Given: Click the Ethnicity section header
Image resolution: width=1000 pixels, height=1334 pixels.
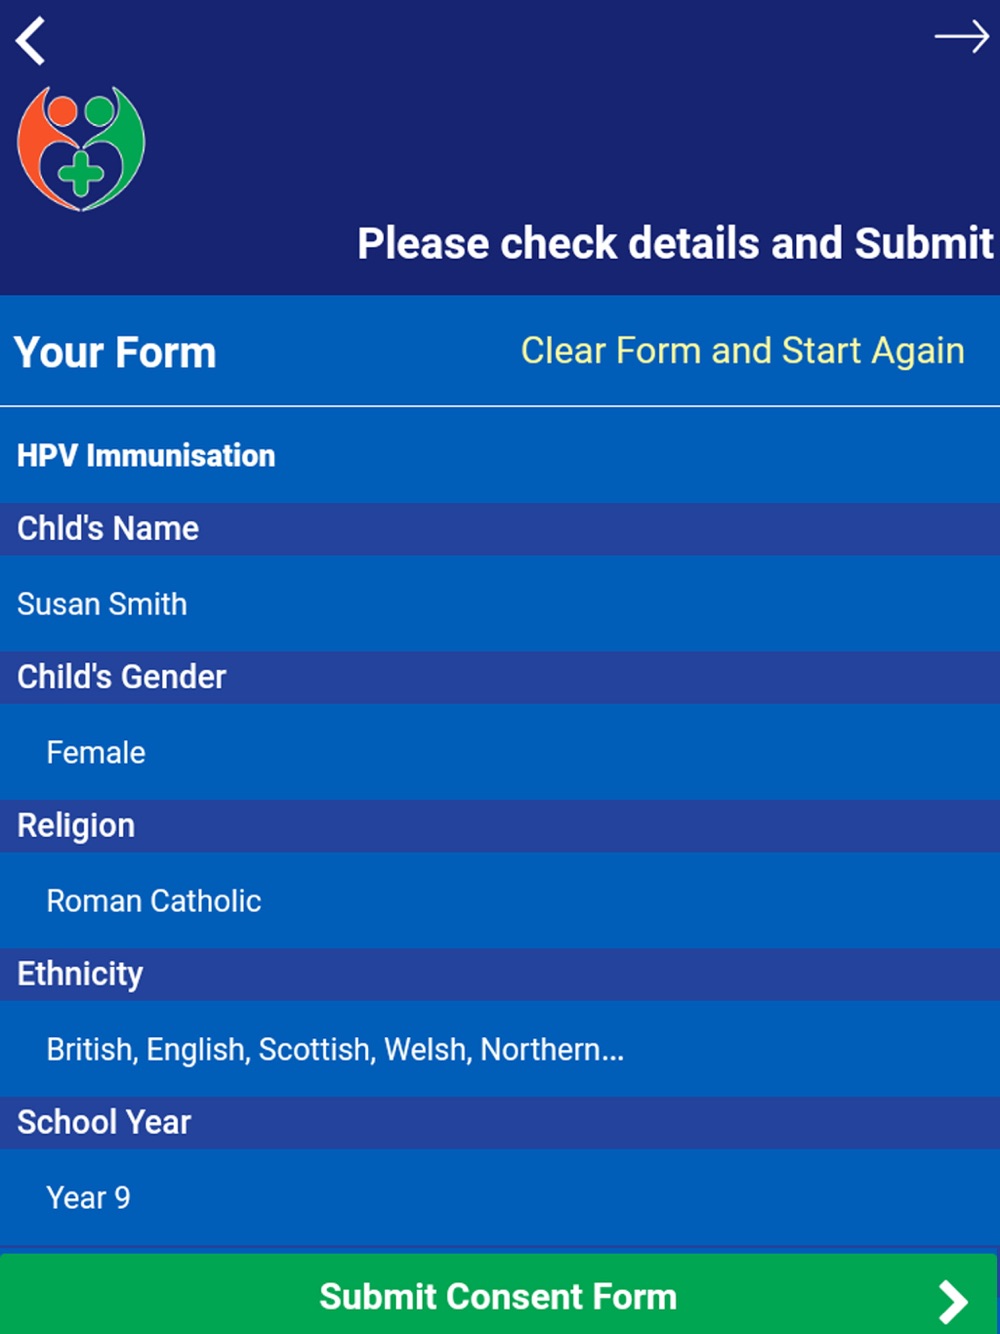Looking at the screenshot, I should coord(80,974).
